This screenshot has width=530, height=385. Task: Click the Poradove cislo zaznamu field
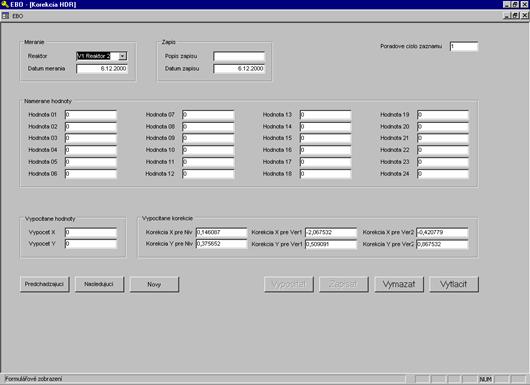click(x=464, y=46)
